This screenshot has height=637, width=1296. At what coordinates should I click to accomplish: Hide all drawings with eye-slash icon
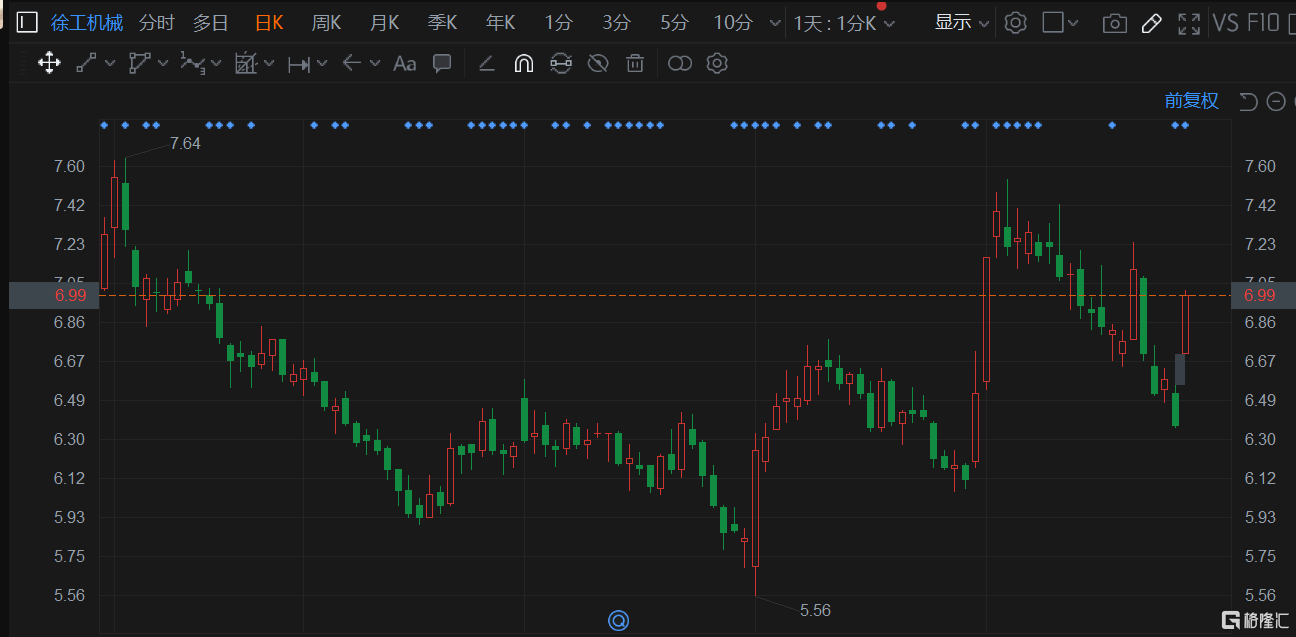598,64
